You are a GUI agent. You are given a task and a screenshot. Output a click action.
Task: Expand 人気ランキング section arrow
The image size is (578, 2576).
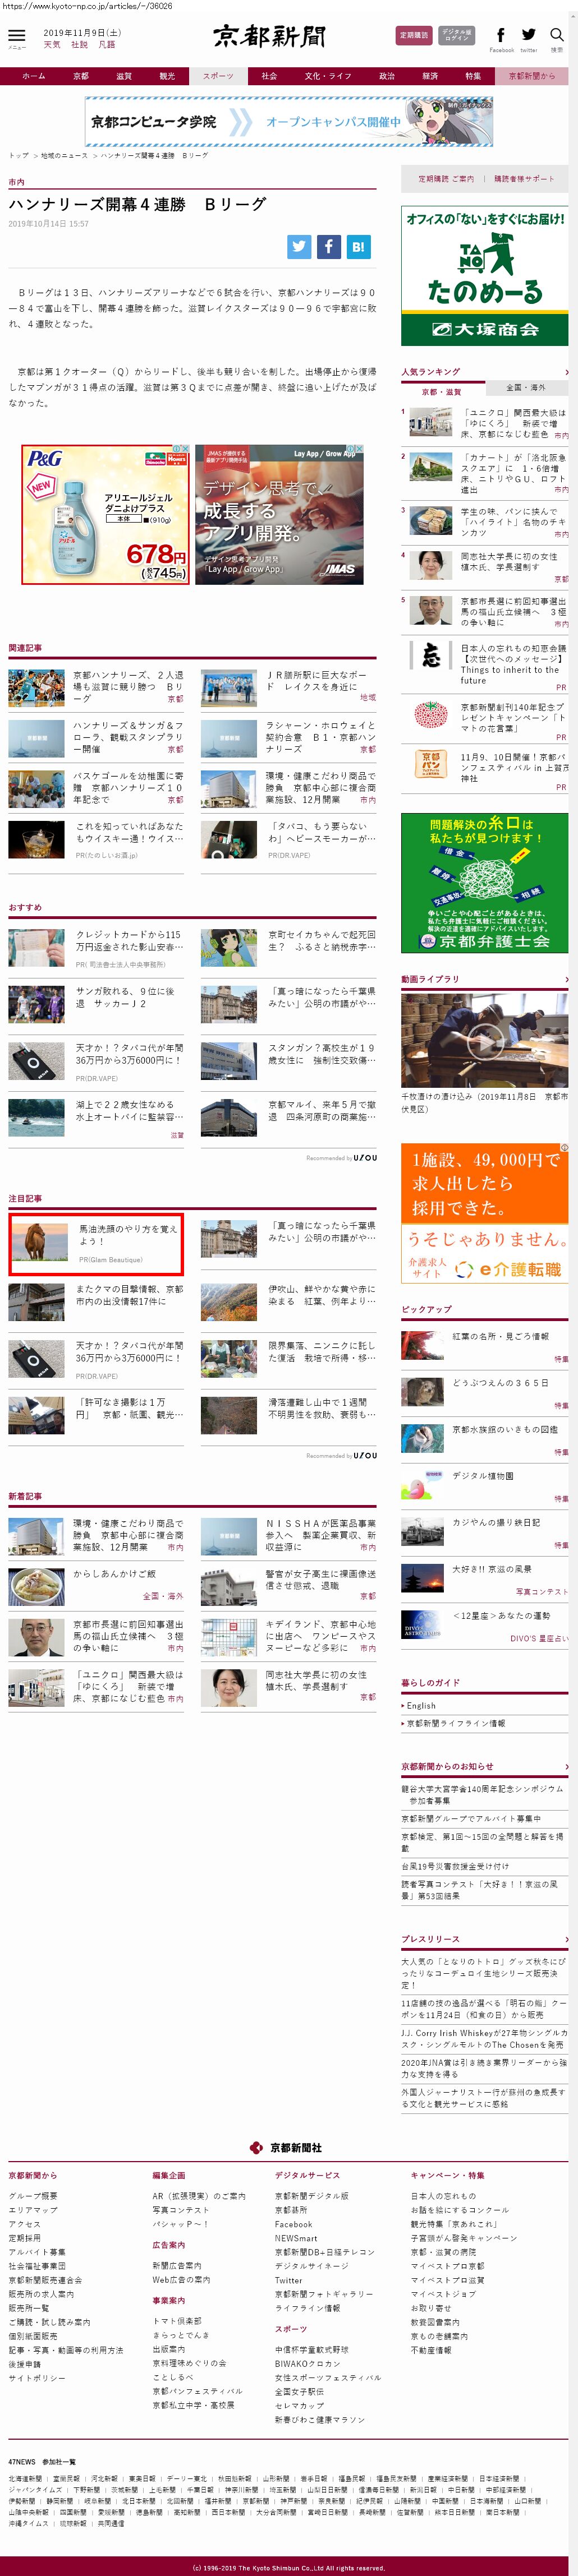point(566,372)
